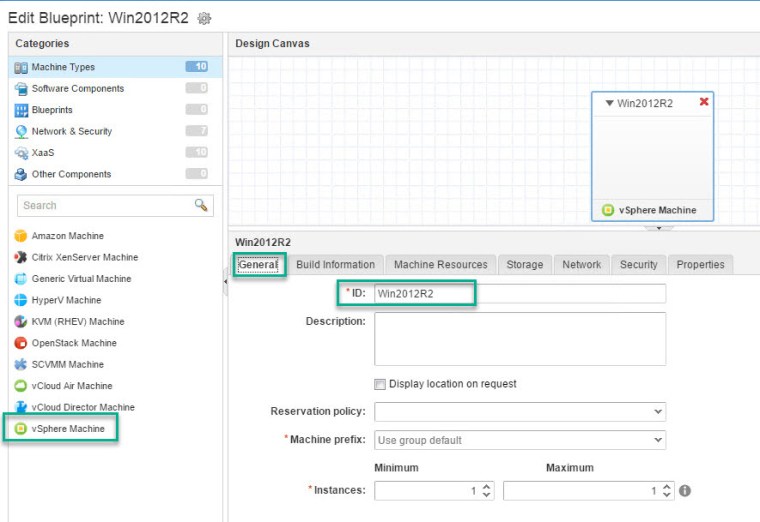This screenshot has width=760, height=522.
Task: Click the Instances info icon
Action: [x=685, y=491]
